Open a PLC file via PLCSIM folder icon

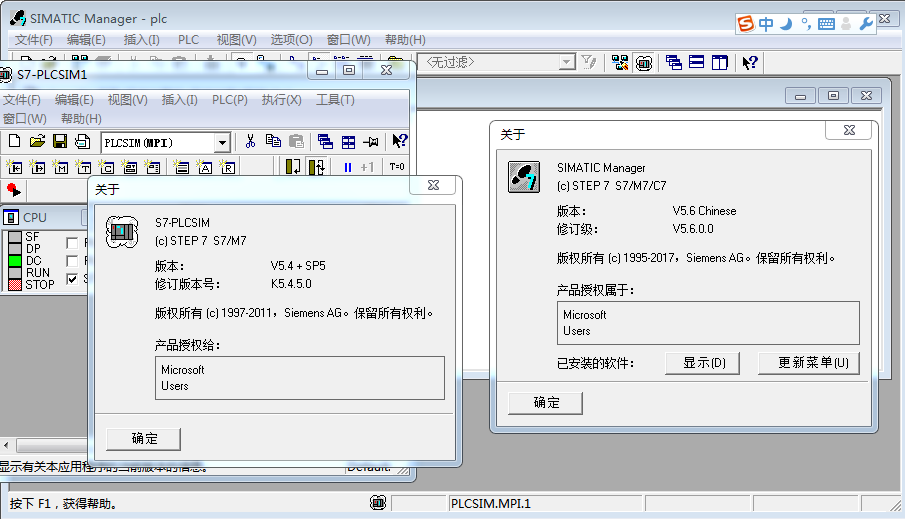tap(37, 142)
